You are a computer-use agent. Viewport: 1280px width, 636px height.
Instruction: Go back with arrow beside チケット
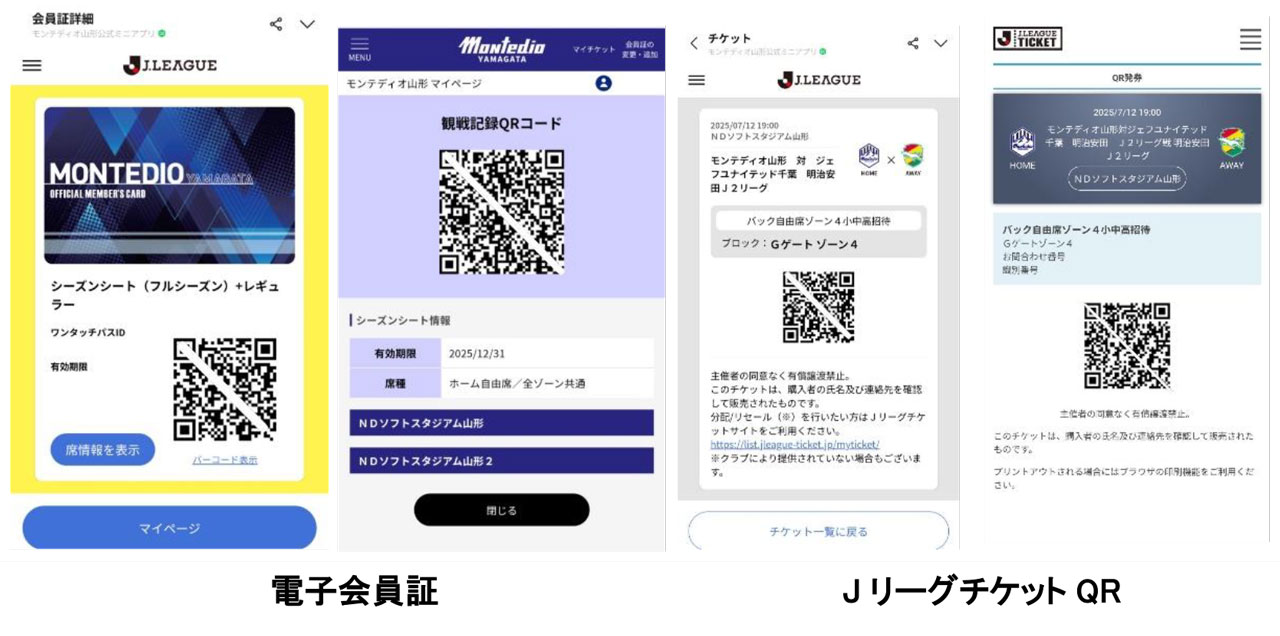tap(694, 43)
